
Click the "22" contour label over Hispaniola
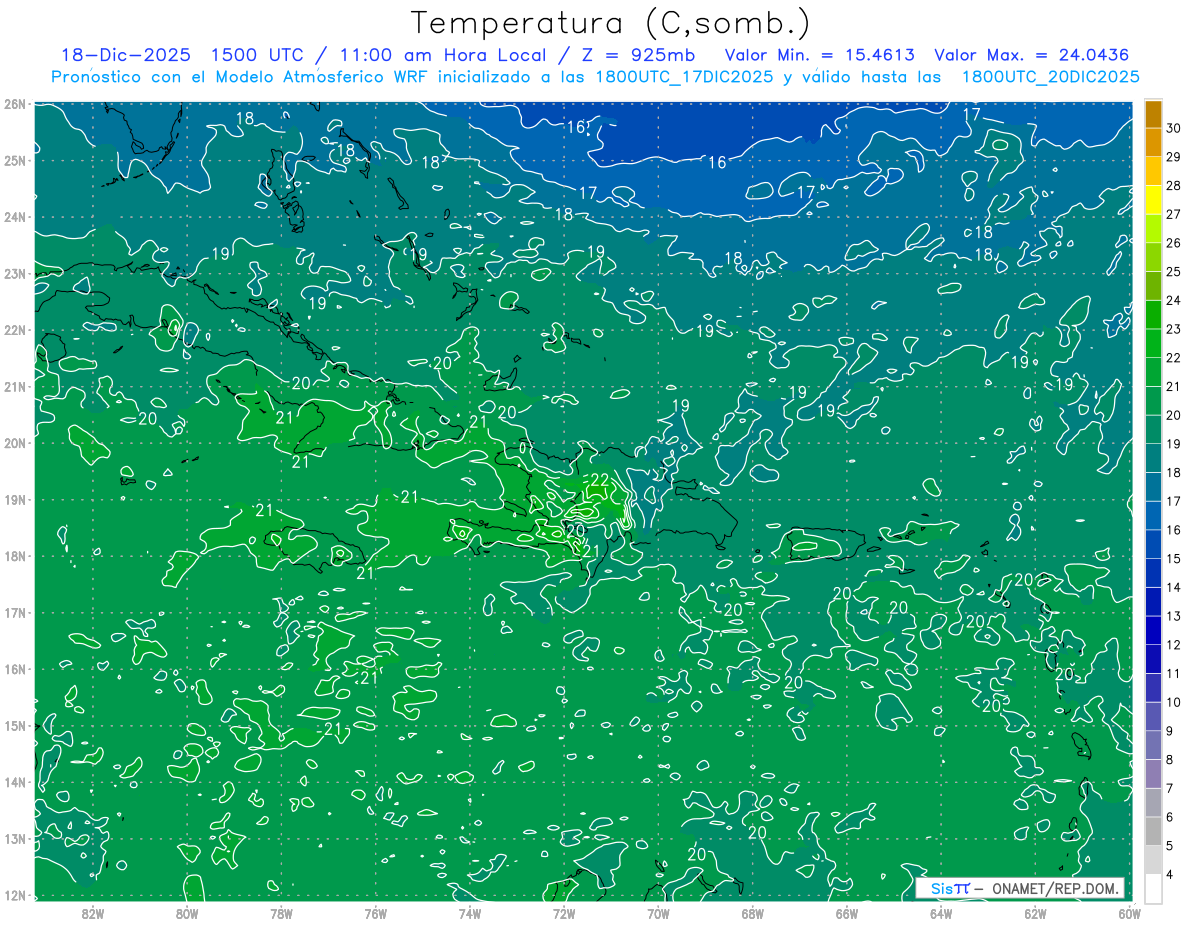point(599,481)
